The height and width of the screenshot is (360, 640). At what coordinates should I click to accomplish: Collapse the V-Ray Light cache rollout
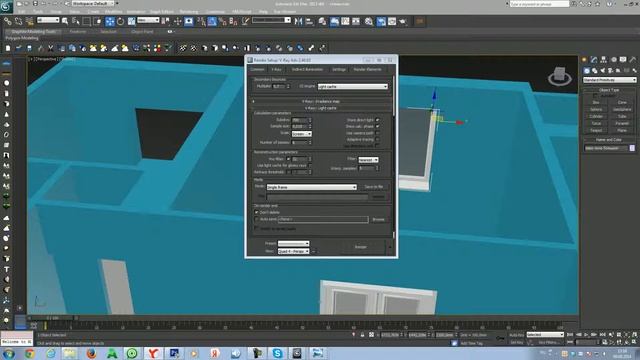pos(321,108)
